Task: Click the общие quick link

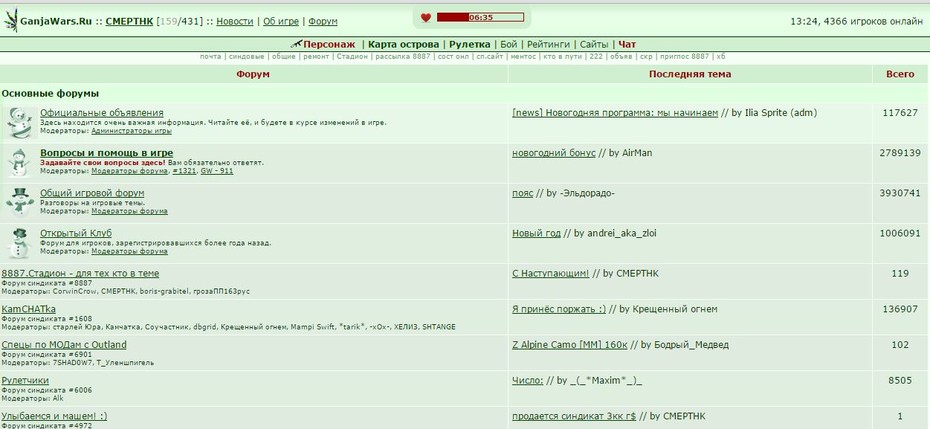Action: click(x=284, y=56)
